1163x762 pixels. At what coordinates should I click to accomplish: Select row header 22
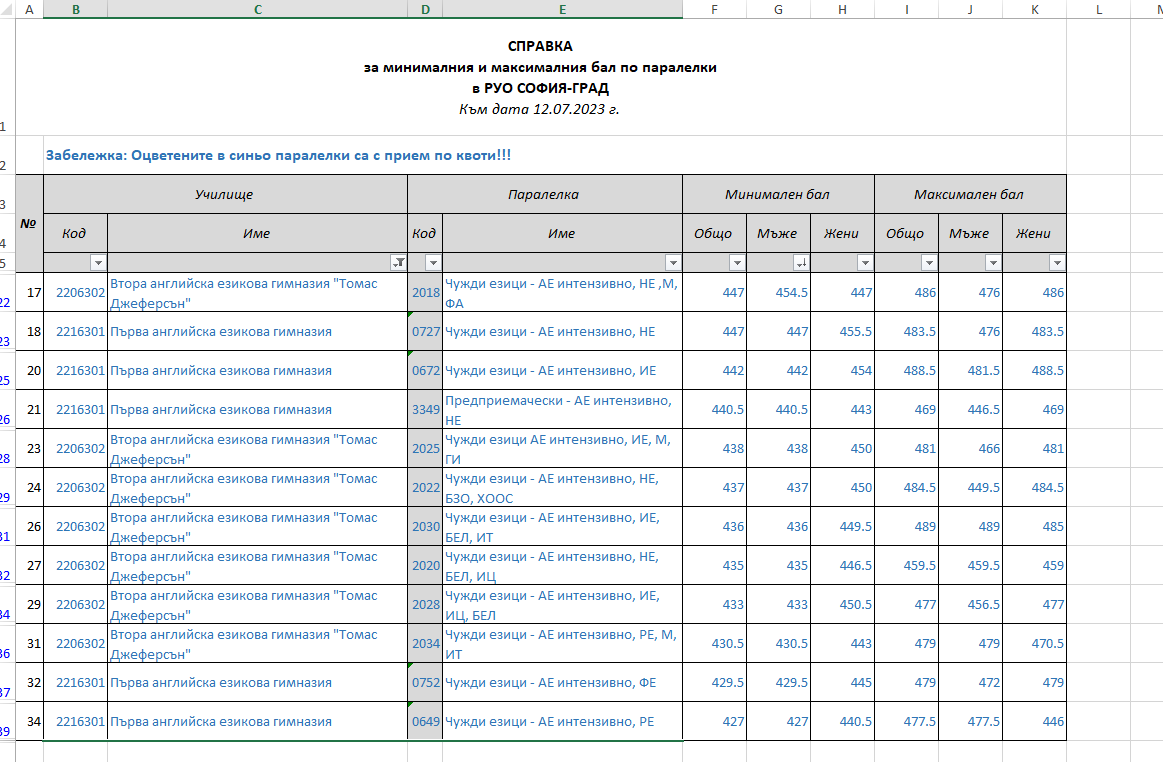7,301
